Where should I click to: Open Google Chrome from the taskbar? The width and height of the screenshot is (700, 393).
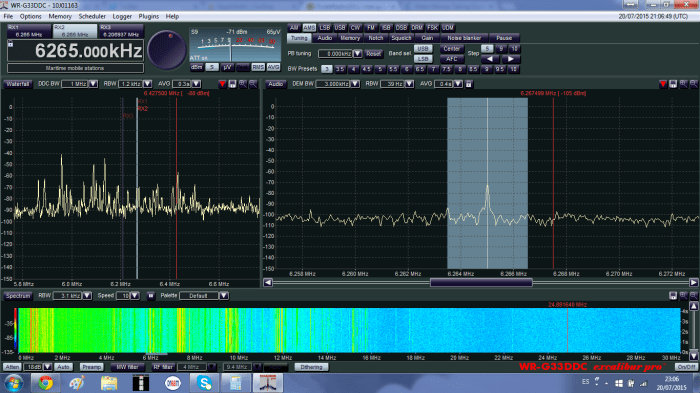click(45, 383)
